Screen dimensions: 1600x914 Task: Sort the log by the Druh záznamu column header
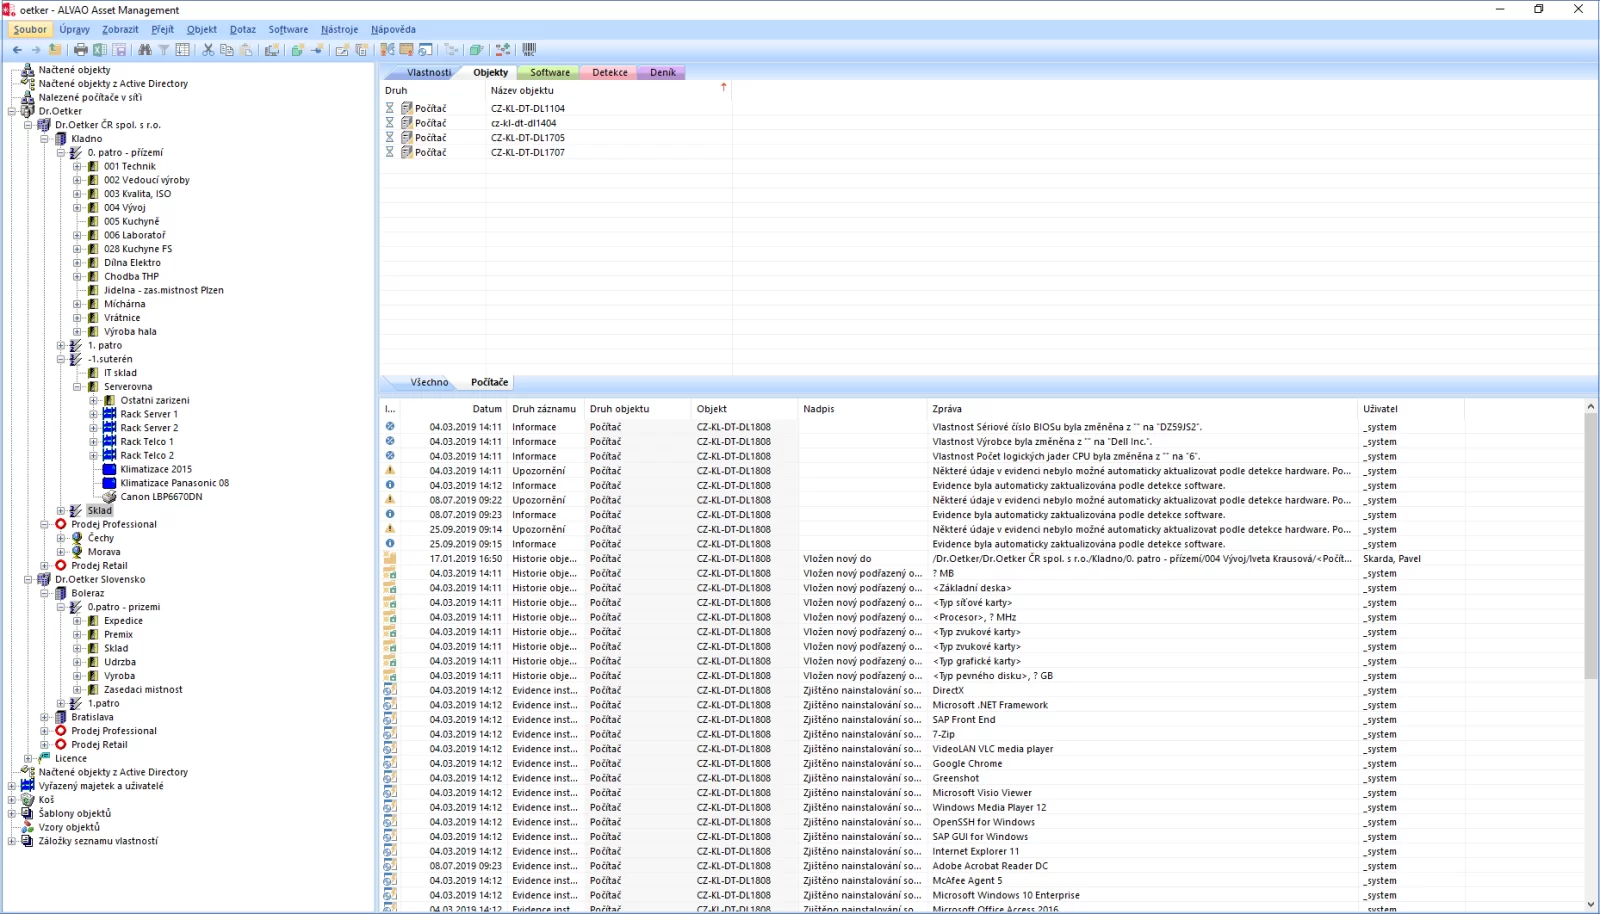(x=544, y=409)
